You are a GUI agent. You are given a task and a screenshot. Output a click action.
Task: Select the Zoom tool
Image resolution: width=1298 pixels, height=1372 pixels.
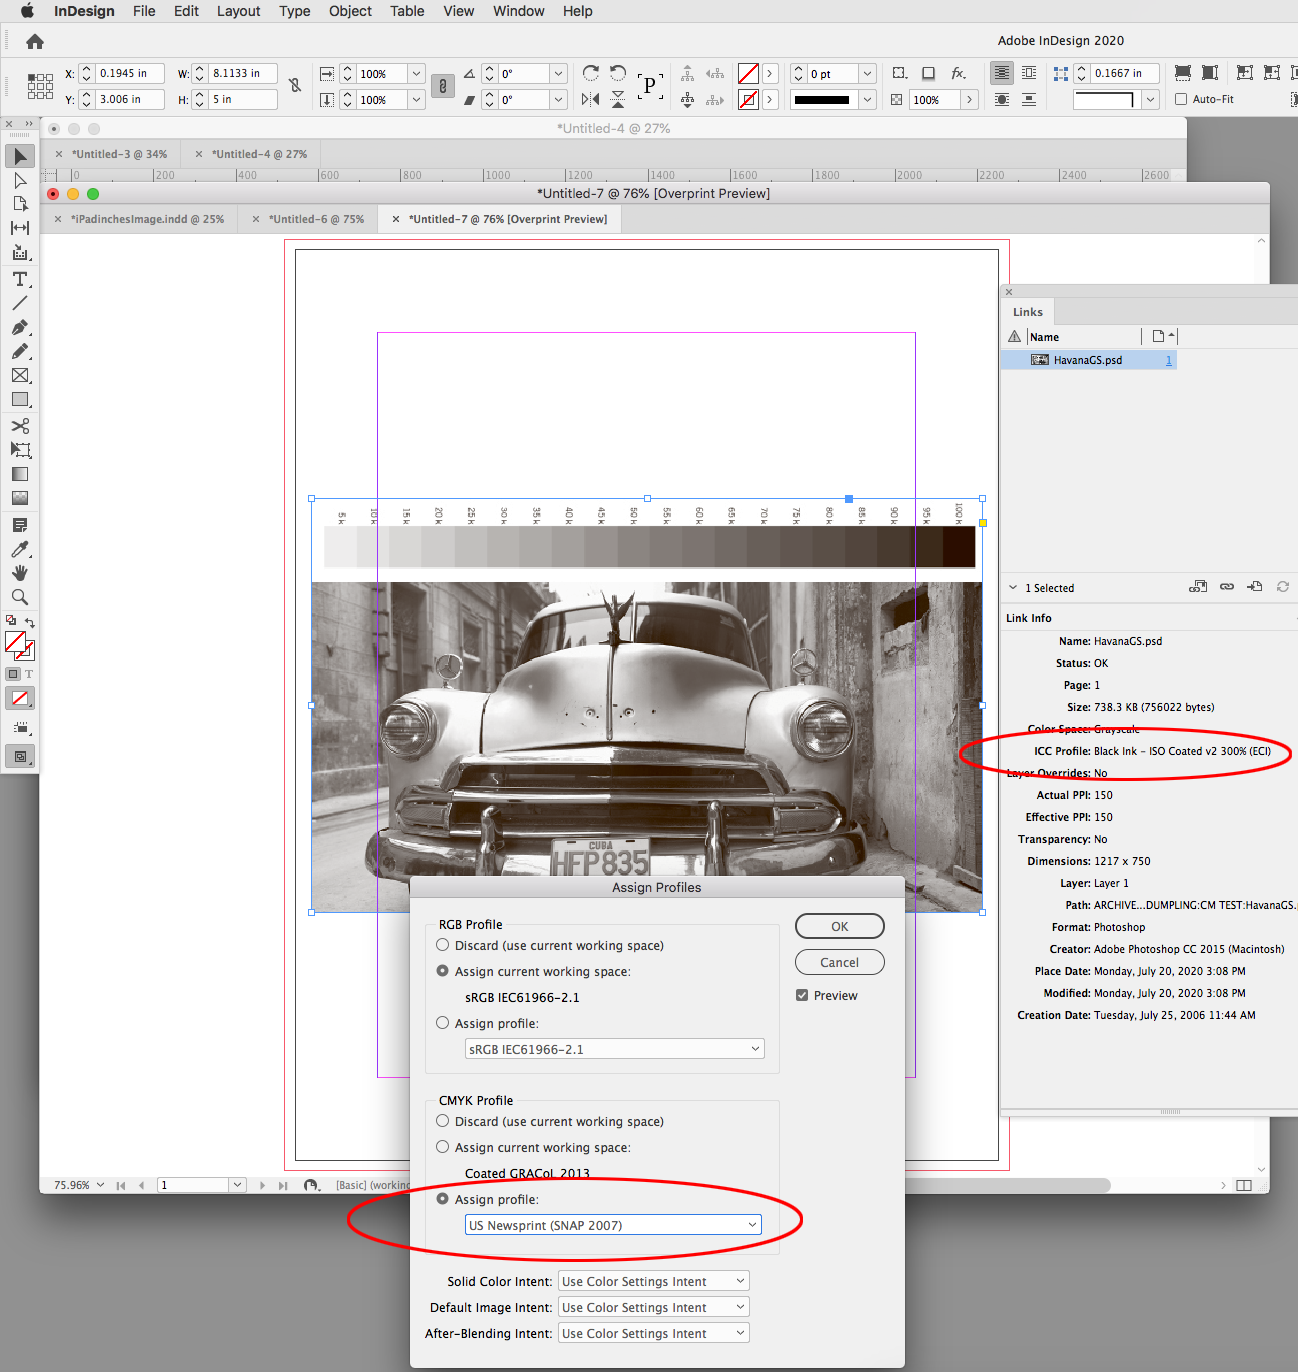coord(20,597)
